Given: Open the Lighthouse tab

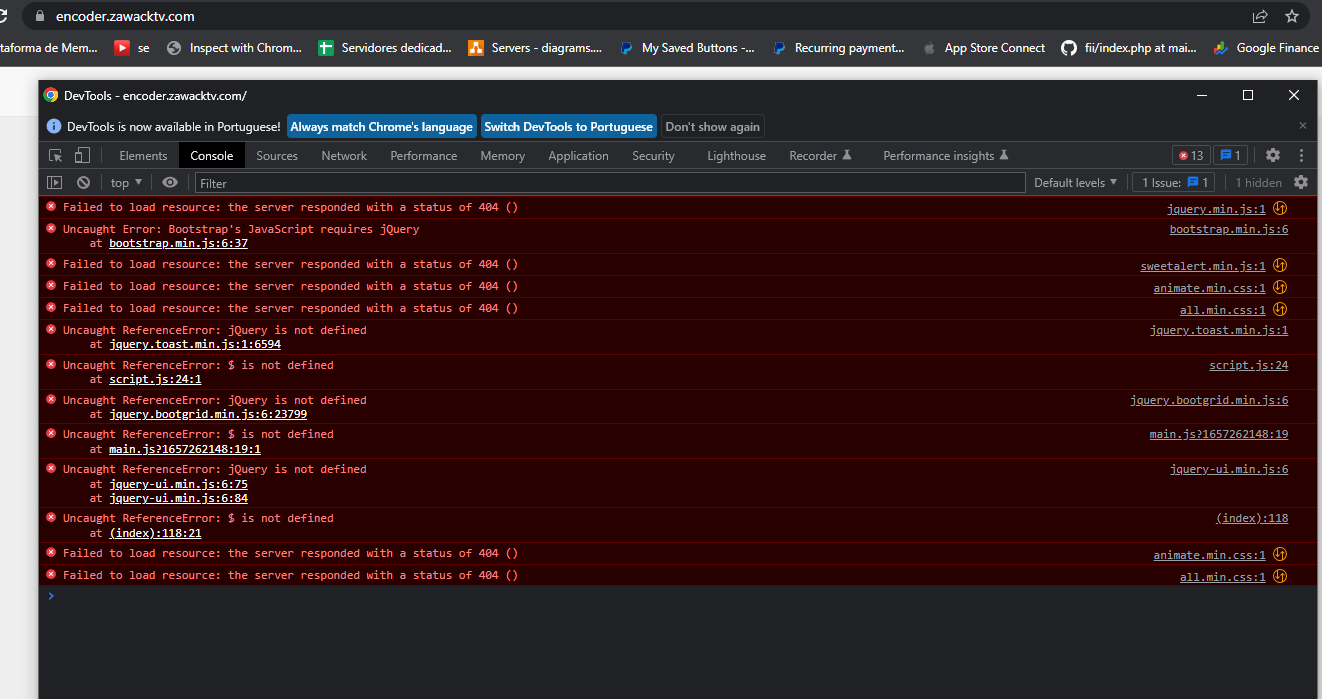Looking at the screenshot, I should 736,155.
